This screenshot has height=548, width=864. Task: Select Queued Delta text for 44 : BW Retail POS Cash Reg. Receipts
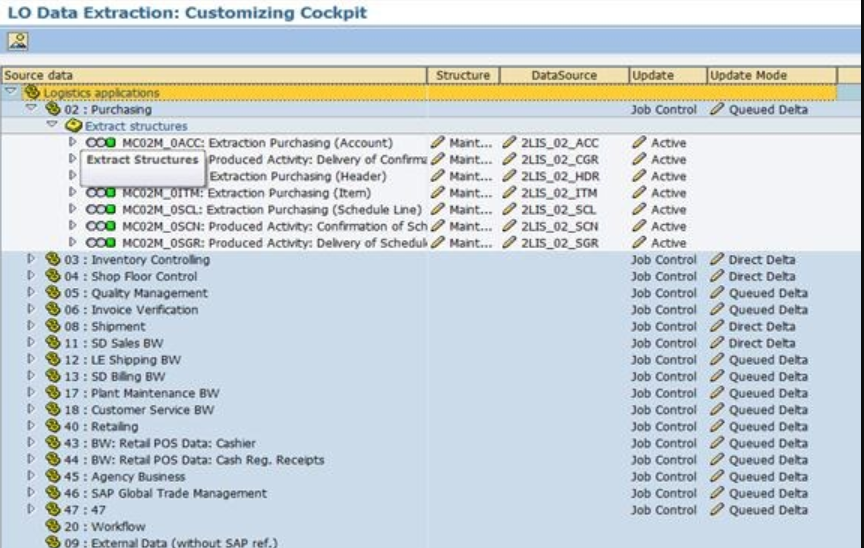point(768,460)
